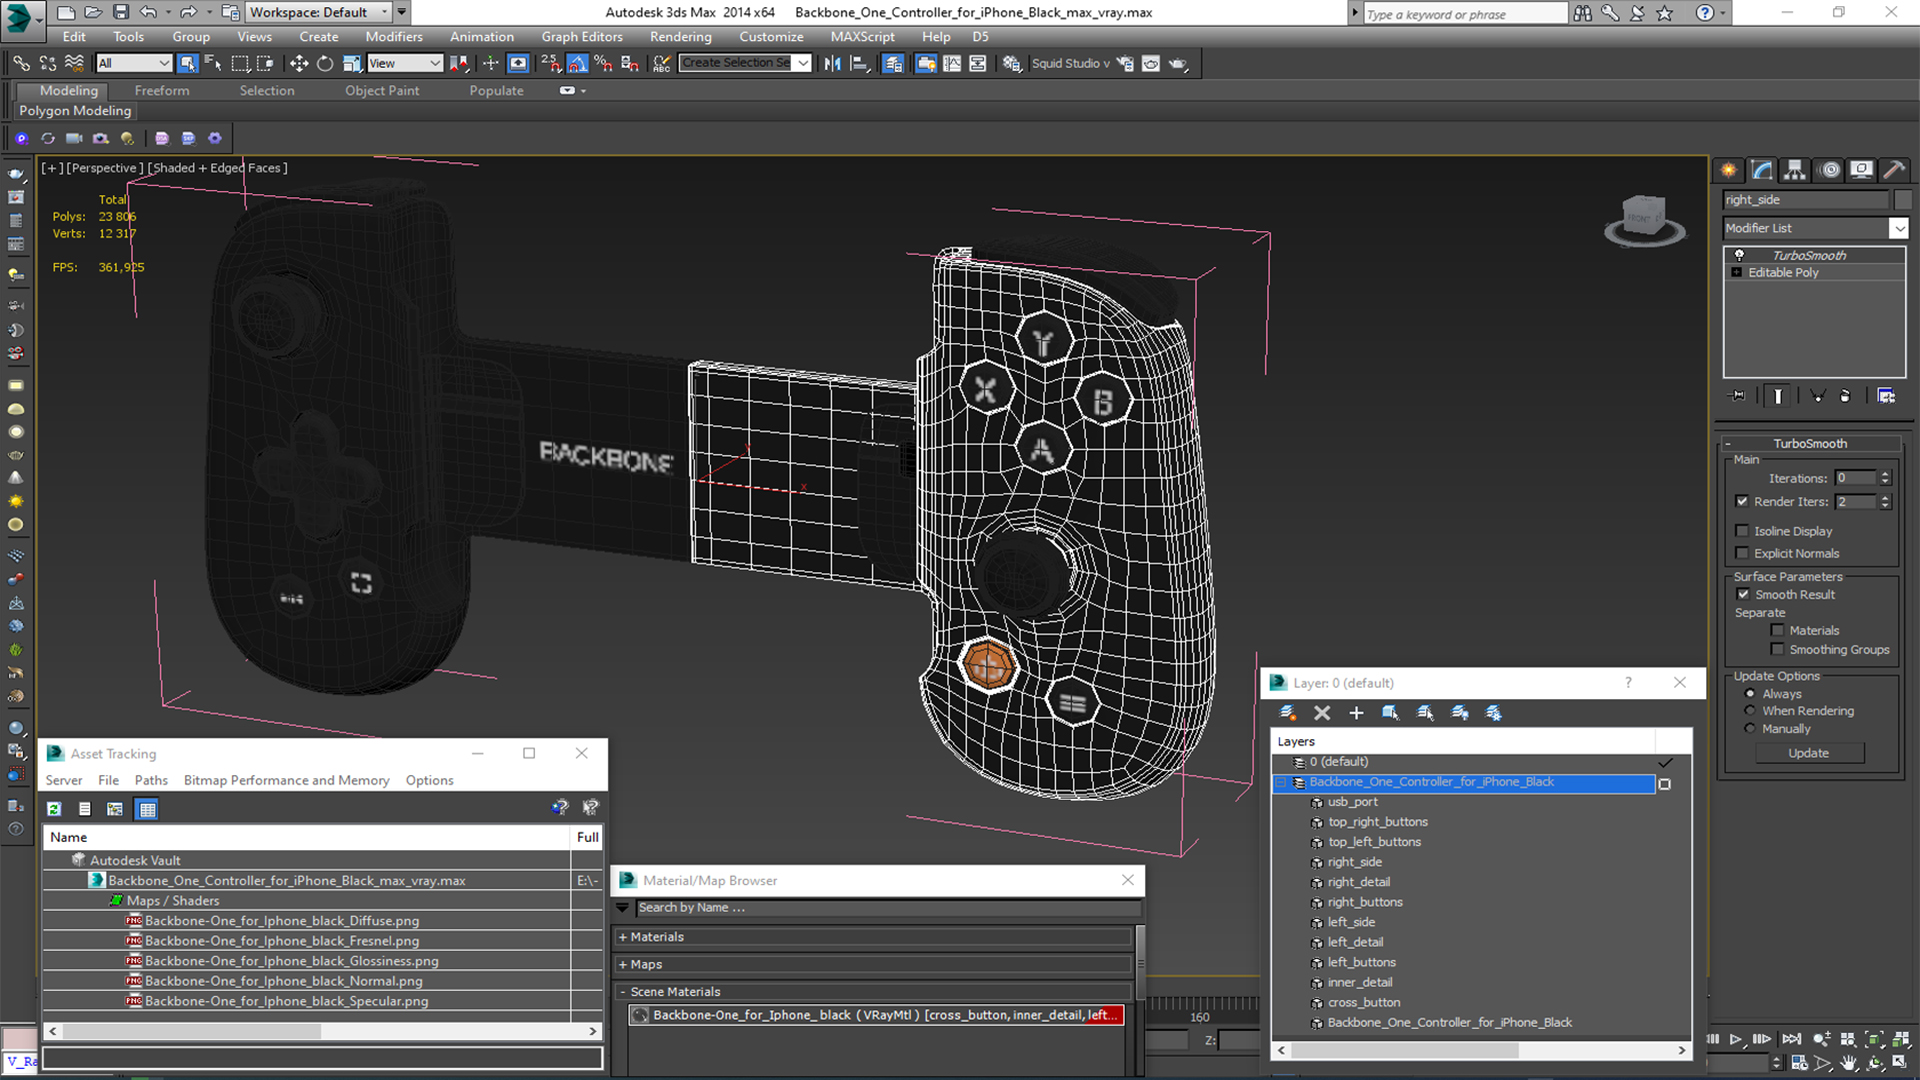Click Delete Layer X icon in Layer dialog
The height and width of the screenshot is (1080, 1920).
(1322, 712)
